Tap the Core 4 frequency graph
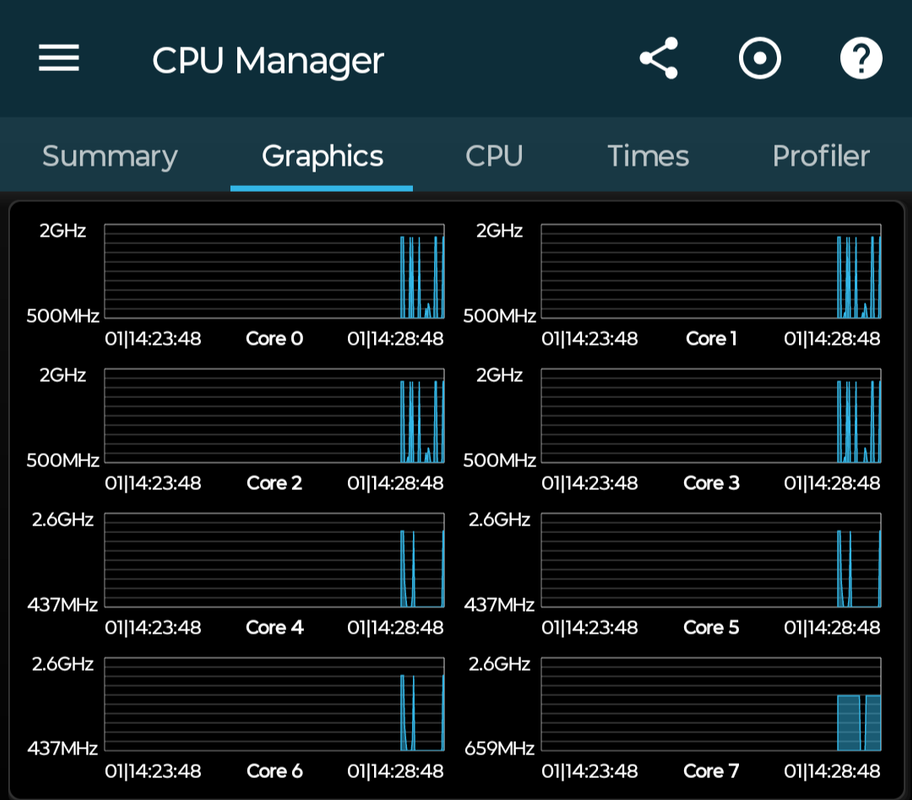The height and width of the screenshot is (800, 912). pyautogui.click(x=274, y=560)
